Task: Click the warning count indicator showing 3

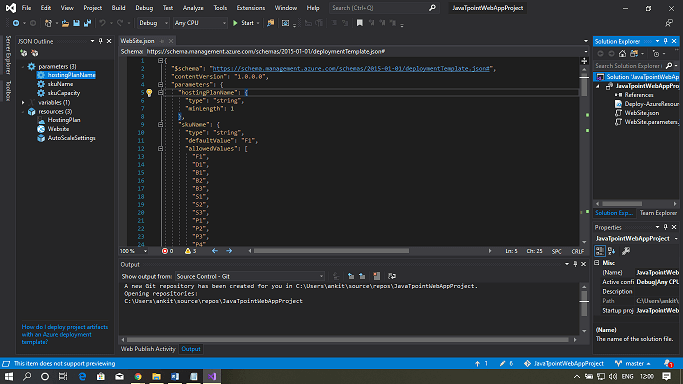Action: [190, 251]
